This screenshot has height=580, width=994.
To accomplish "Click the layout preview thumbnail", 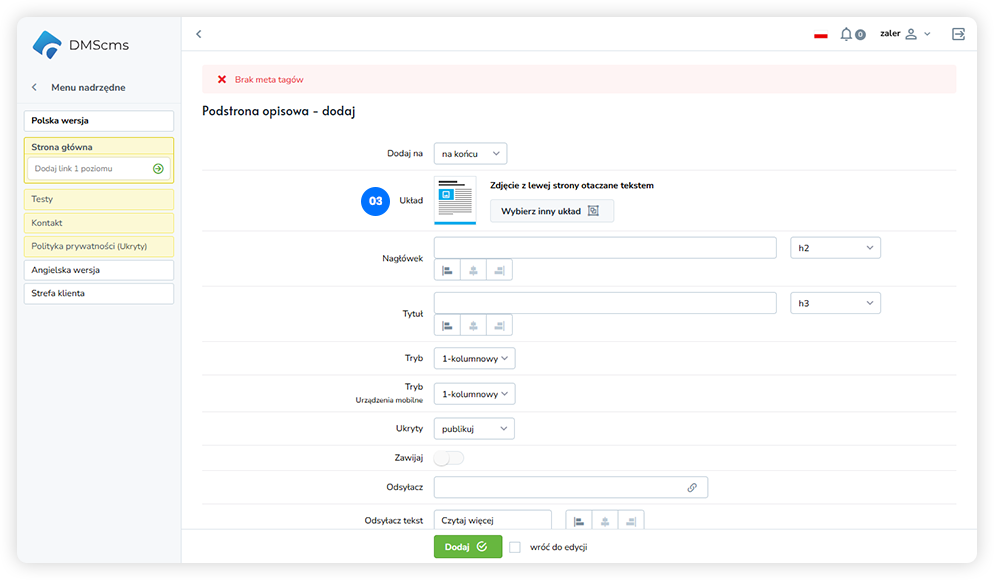I will (x=455, y=200).
